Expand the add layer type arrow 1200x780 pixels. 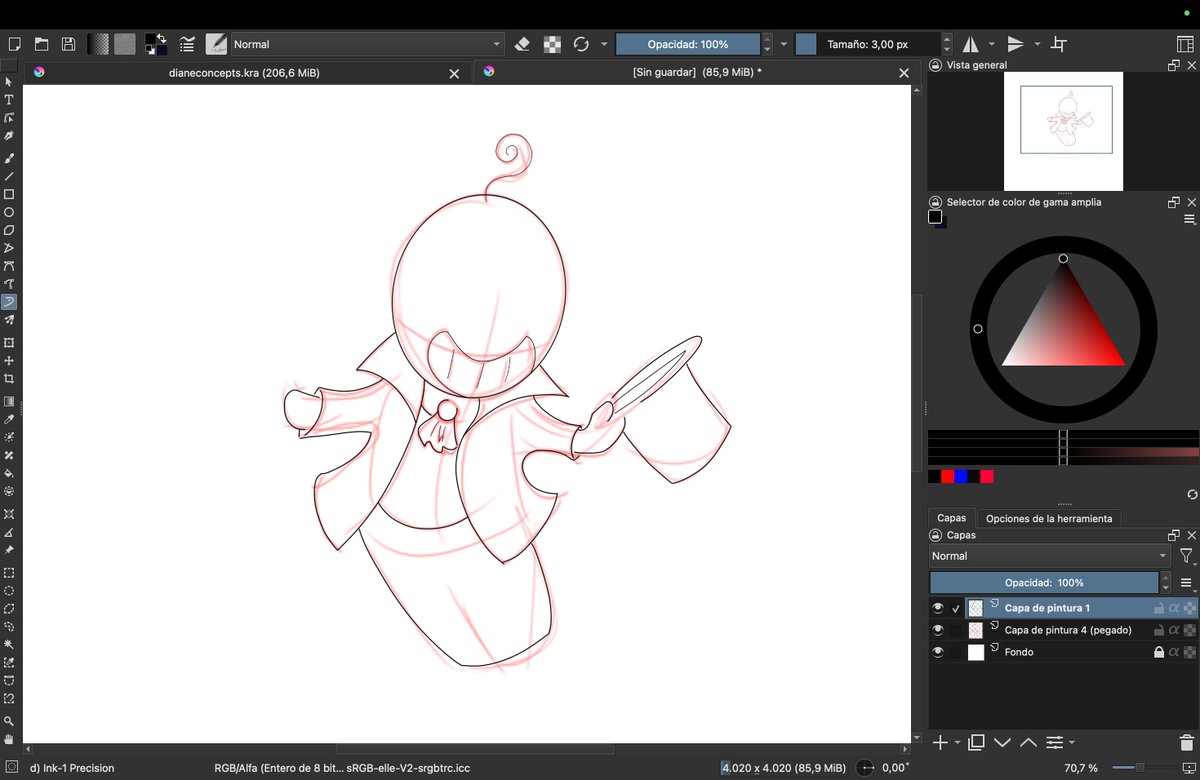pyautogui.click(x=958, y=743)
